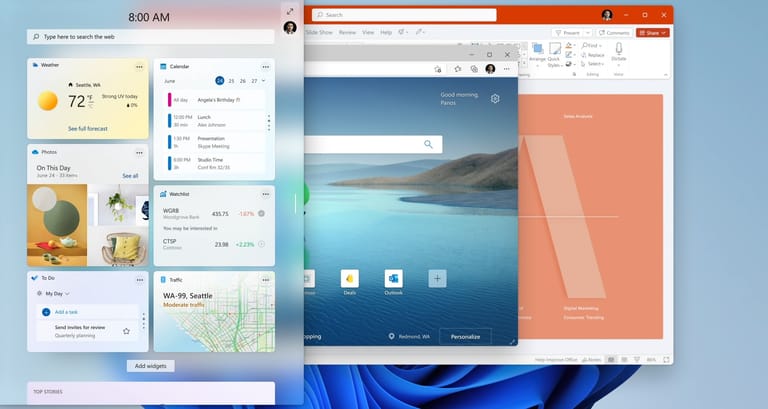
Task: Open new tab page settings gear
Action: (495, 98)
